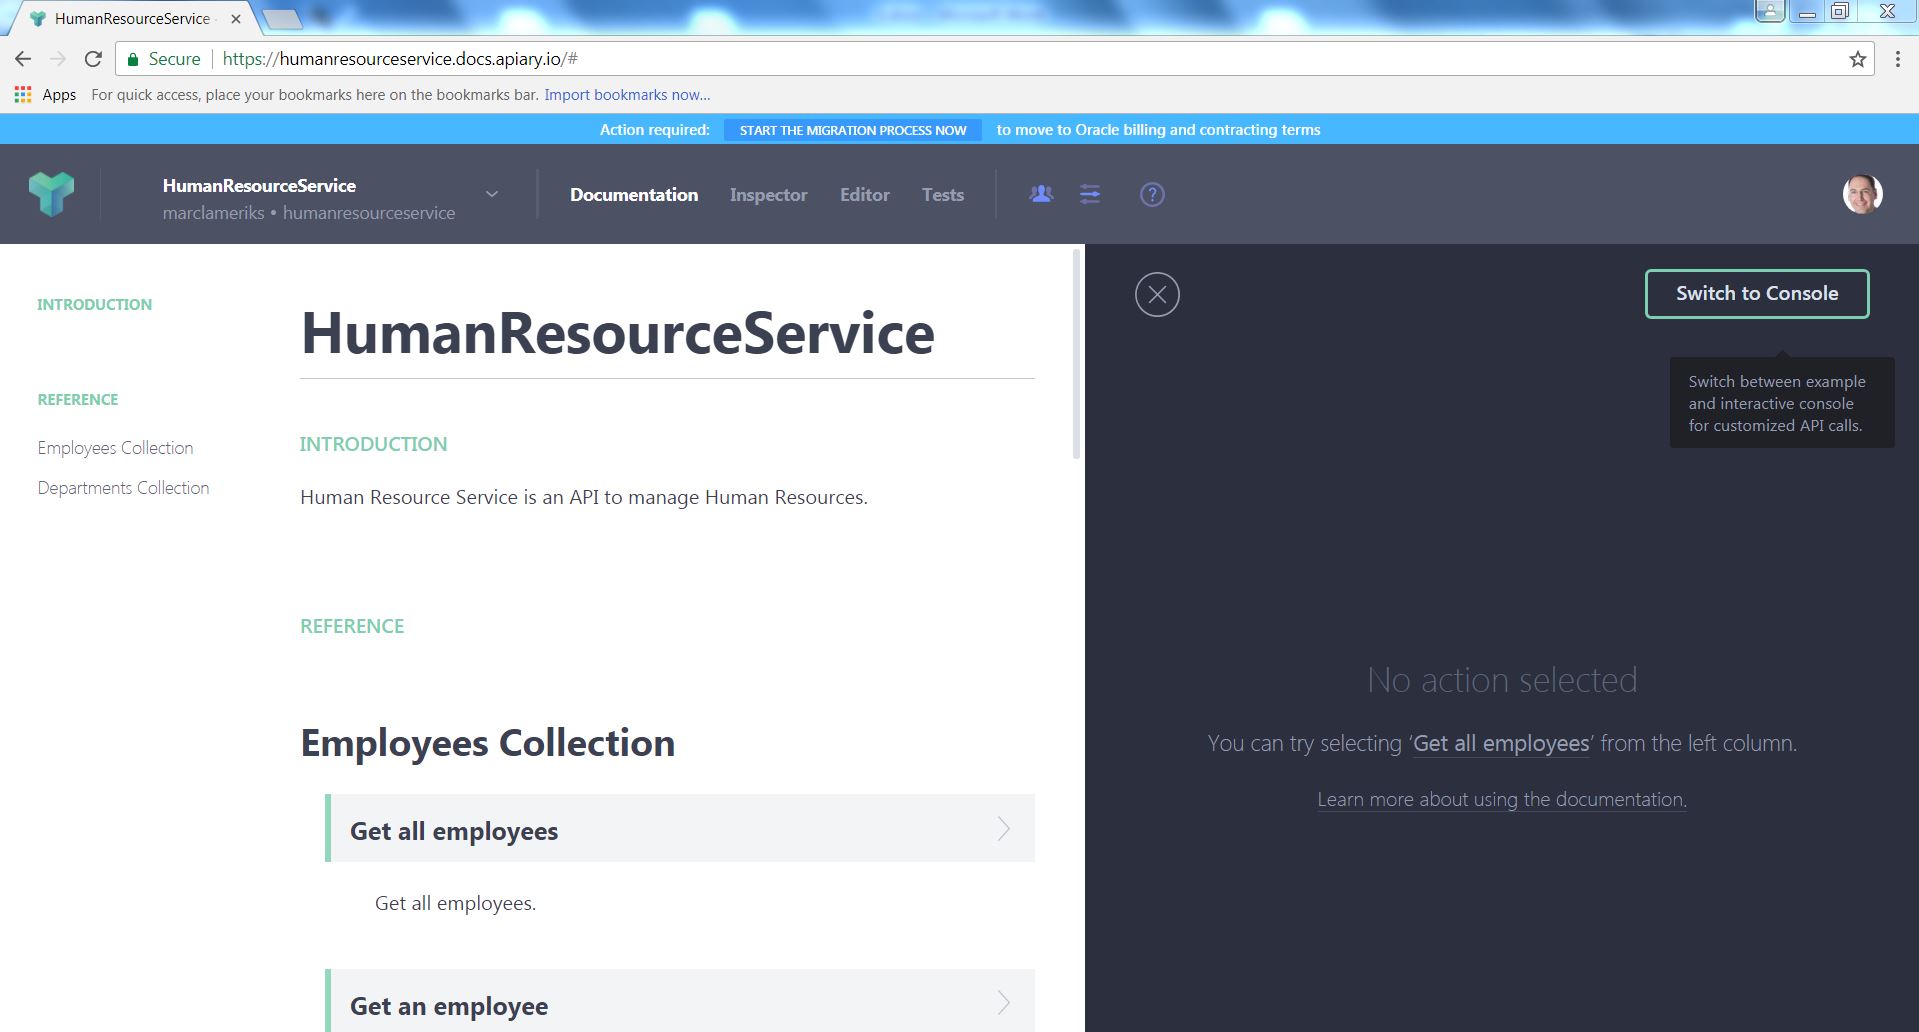Viewport: 1919px width, 1032px height.
Task: Open the team members icon
Action: pyautogui.click(x=1041, y=194)
